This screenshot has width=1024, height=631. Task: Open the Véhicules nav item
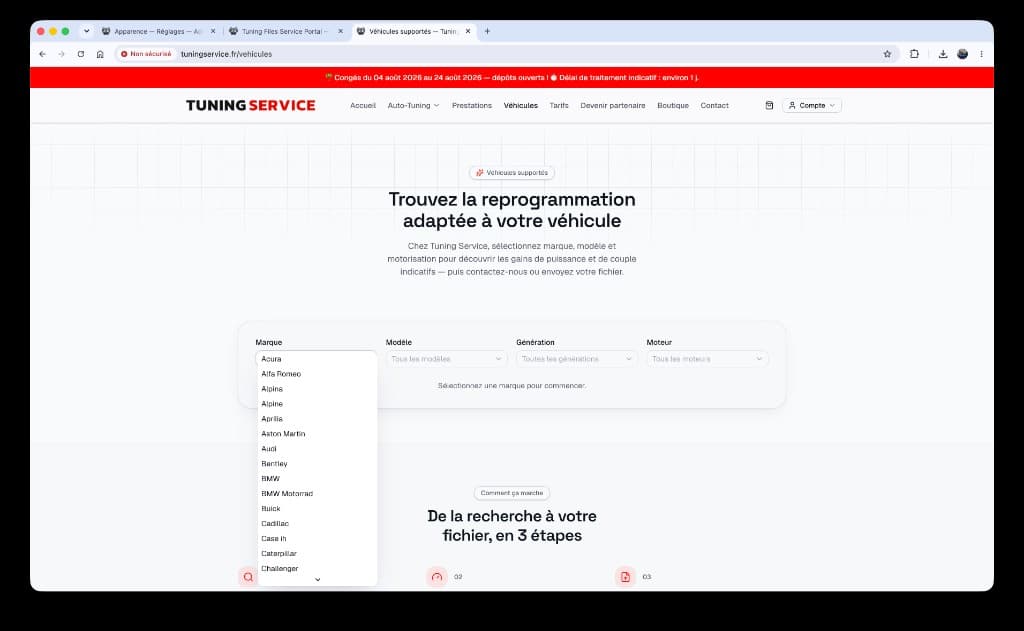click(x=520, y=105)
